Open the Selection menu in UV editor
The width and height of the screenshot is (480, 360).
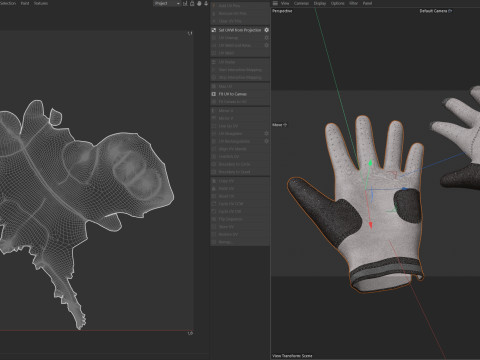8,3
